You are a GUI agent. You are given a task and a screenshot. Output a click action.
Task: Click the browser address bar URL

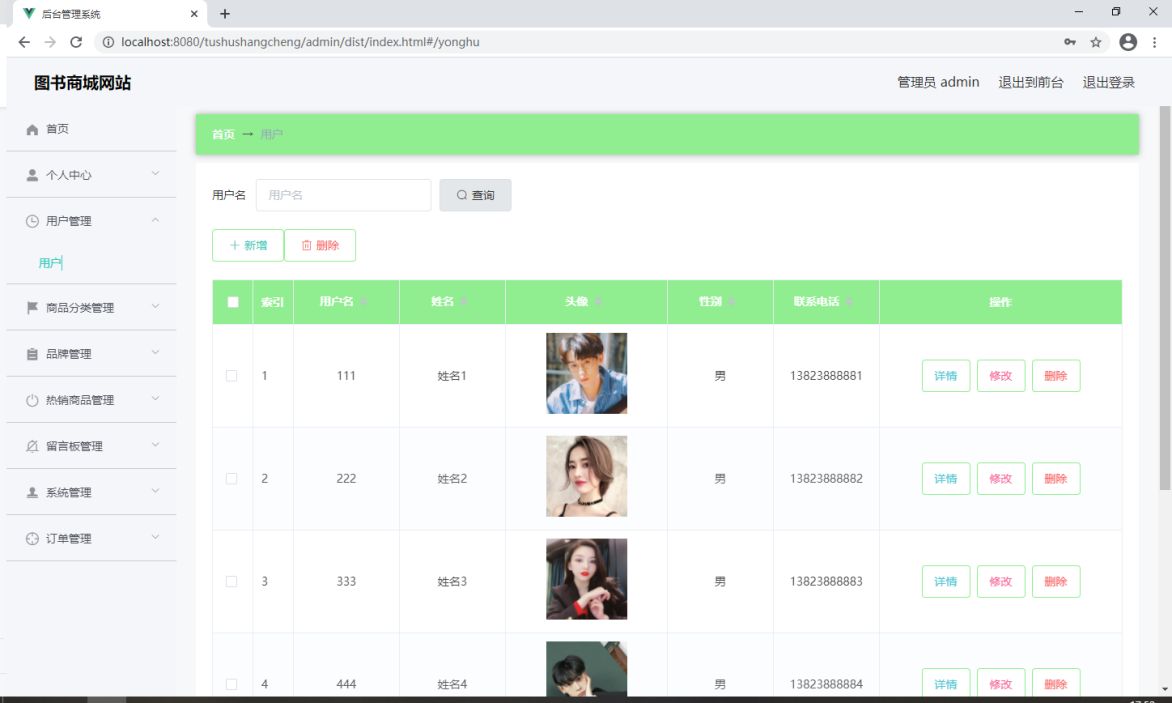(300, 42)
